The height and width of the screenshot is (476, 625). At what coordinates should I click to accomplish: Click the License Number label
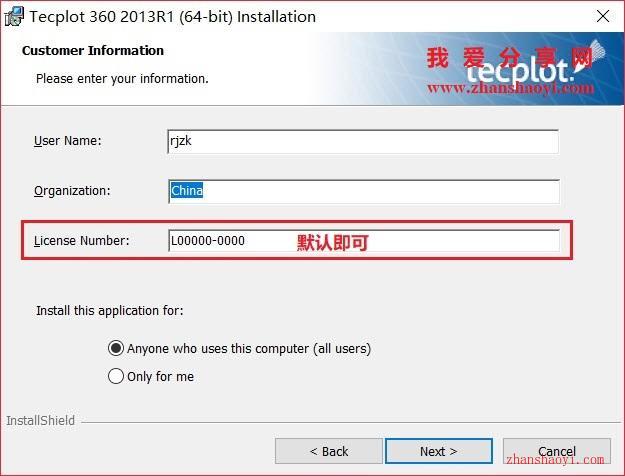pos(82,241)
